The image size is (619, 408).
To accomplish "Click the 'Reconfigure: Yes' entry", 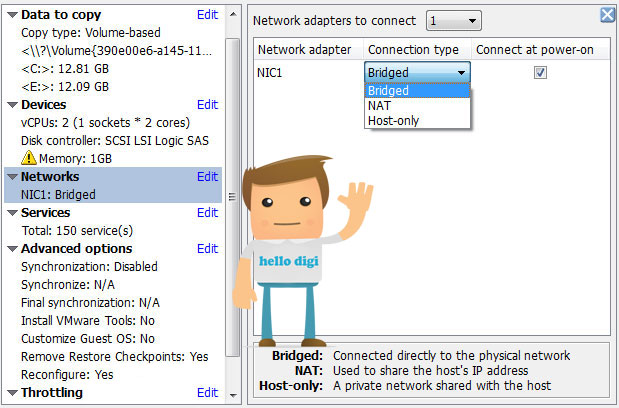I will pyautogui.click(x=67, y=374).
